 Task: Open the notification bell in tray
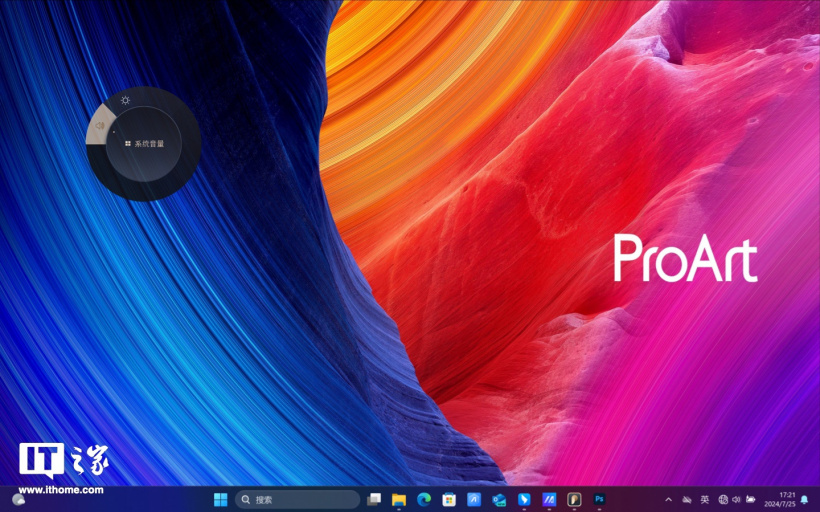[805, 499]
